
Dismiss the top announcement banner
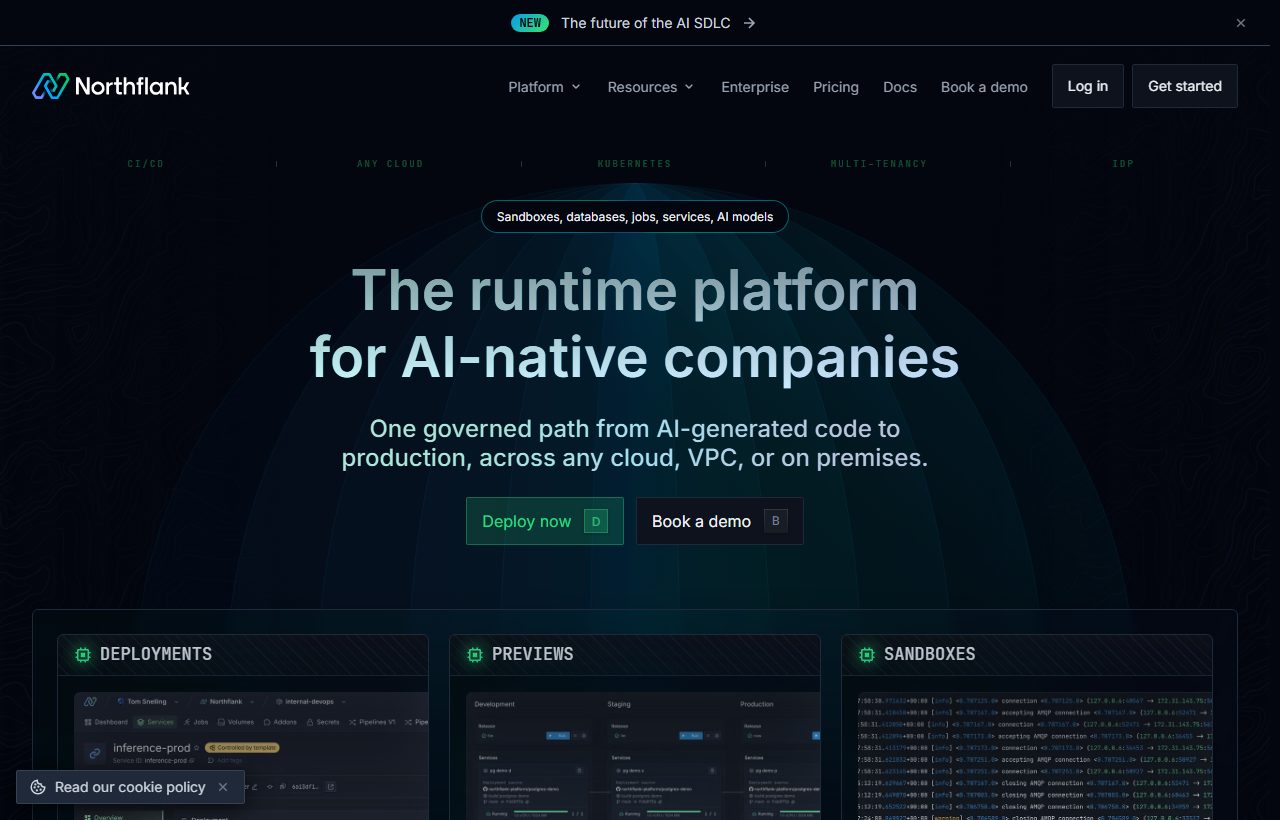[x=1241, y=23]
